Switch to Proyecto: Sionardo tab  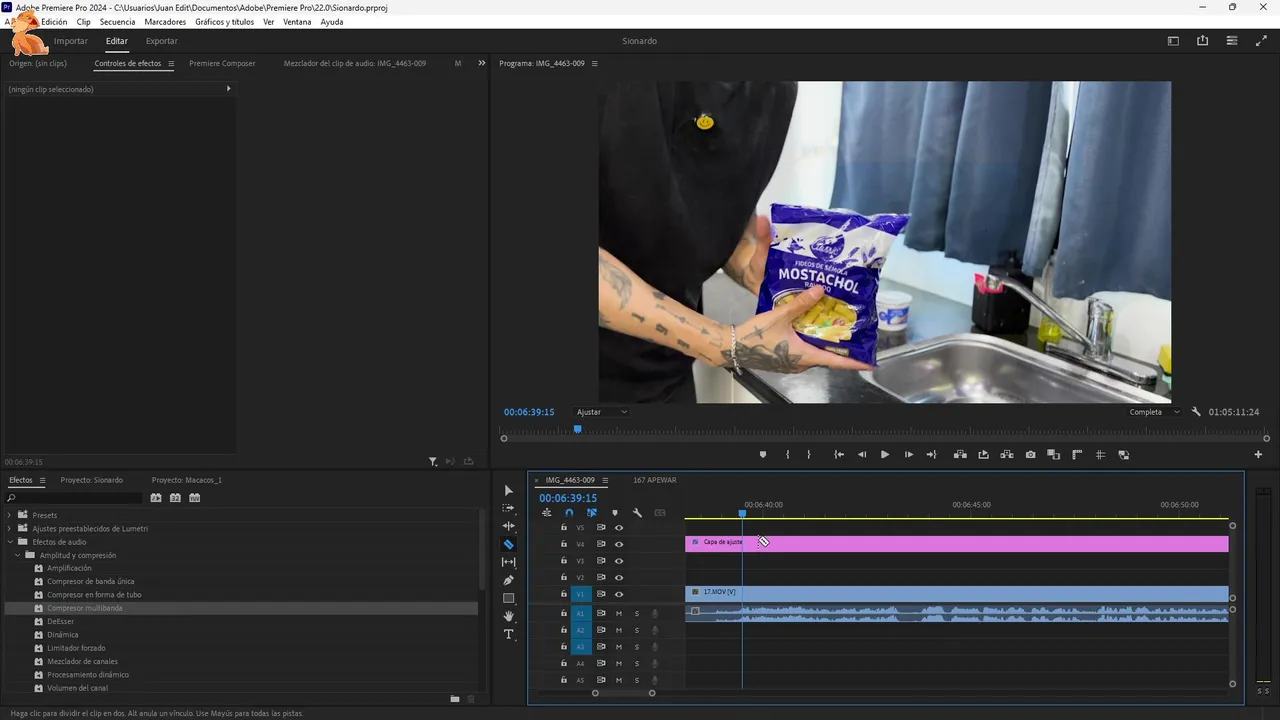[x=92, y=480]
